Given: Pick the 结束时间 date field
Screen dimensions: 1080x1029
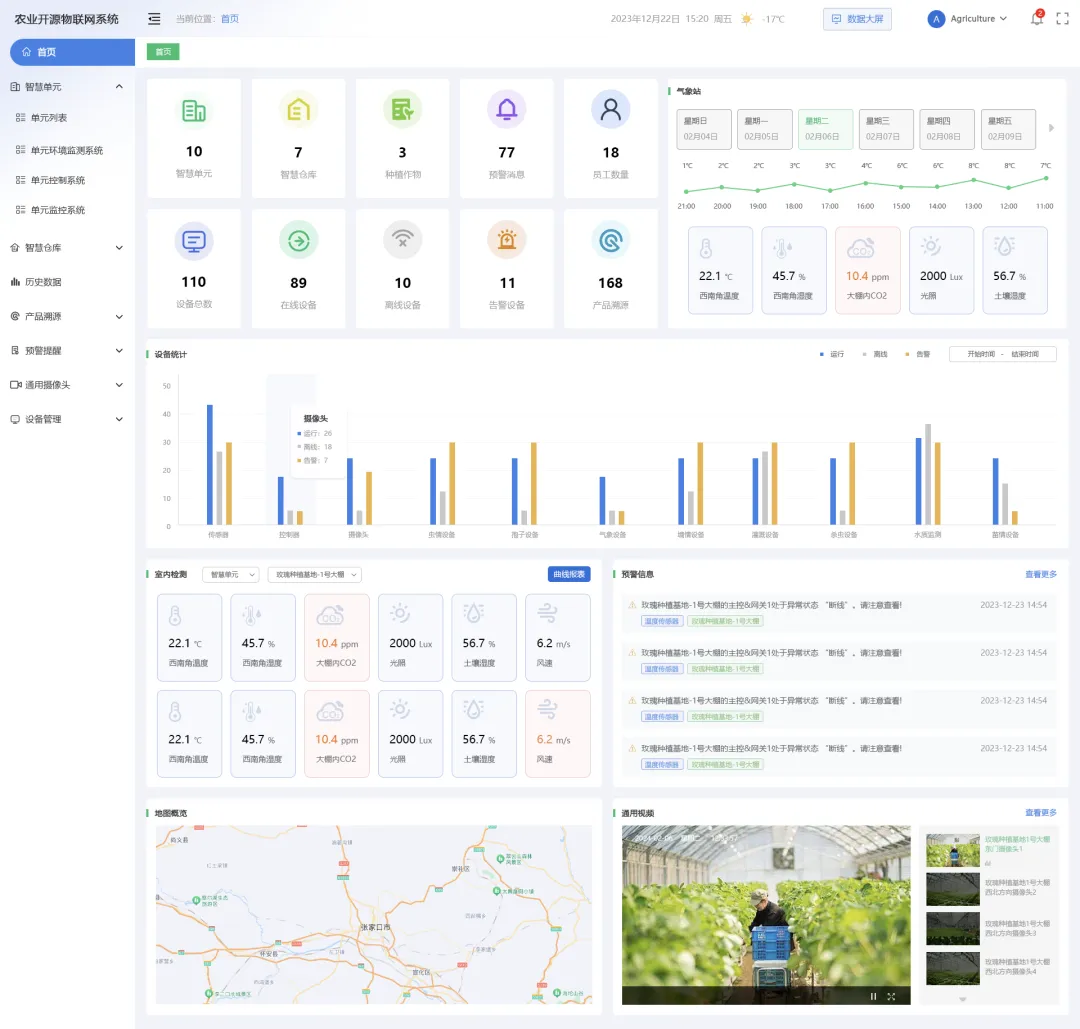Looking at the screenshot, I should 1025,354.
